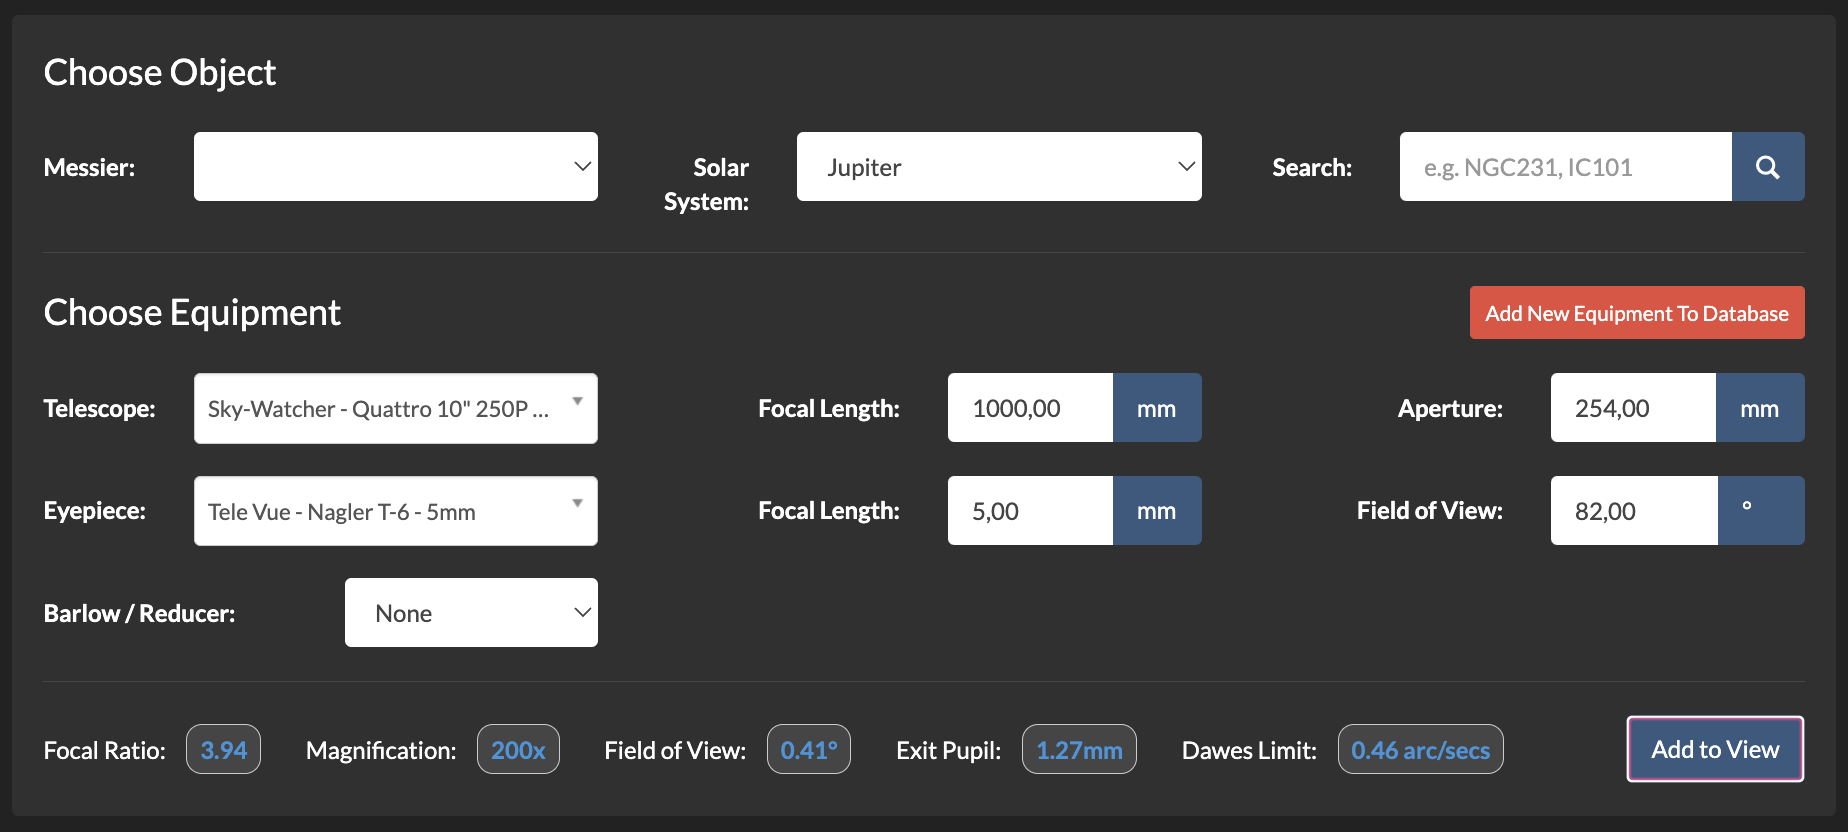1848x832 pixels.
Task: Open the Solar System dropdown showing Jupiter
Action: tap(999, 167)
